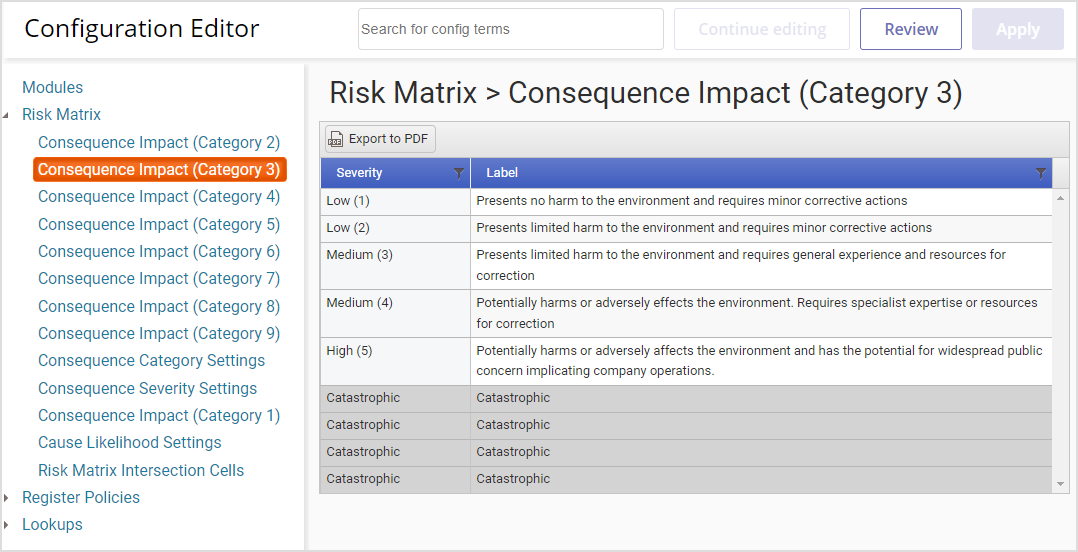Select the High (5) severity row
Image resolution: width=1078 pixels, height=552 pixels.
click(x=686, y=361)
